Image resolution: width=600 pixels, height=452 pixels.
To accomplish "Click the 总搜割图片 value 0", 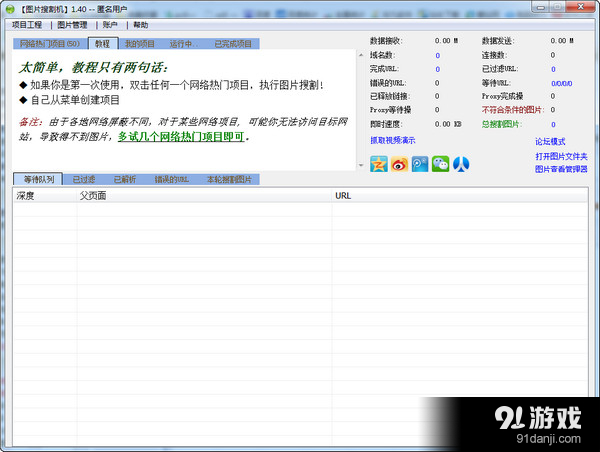I will point(553,124).
